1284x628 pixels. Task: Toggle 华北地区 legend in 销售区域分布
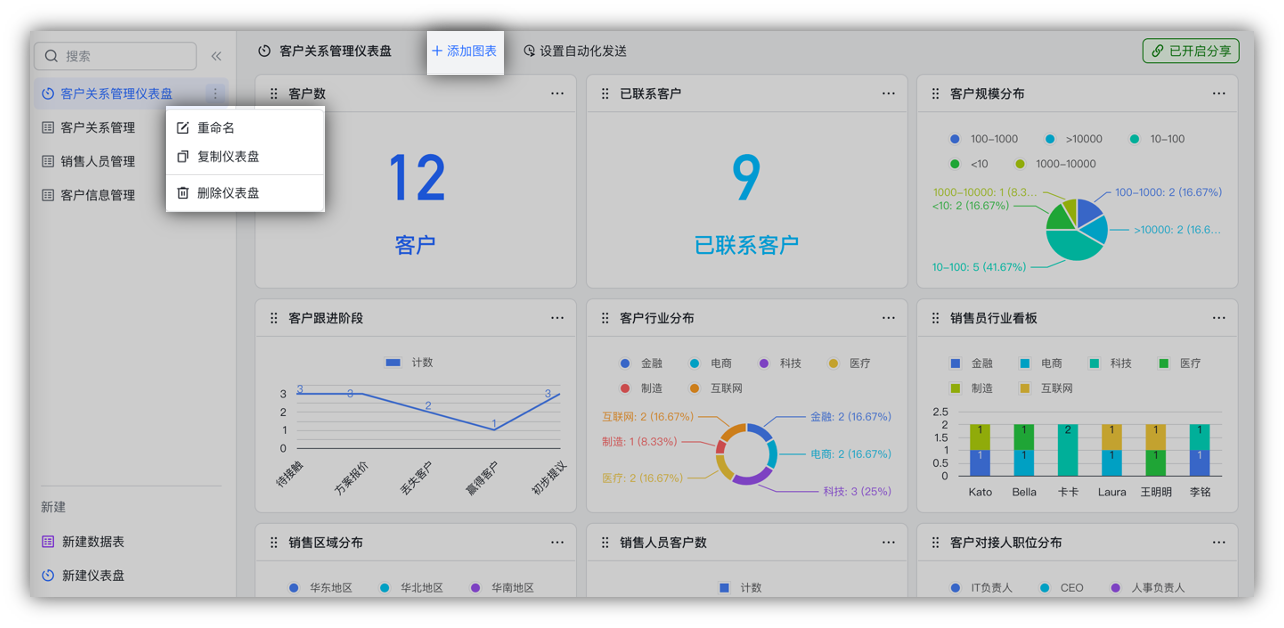coord(411,588)
